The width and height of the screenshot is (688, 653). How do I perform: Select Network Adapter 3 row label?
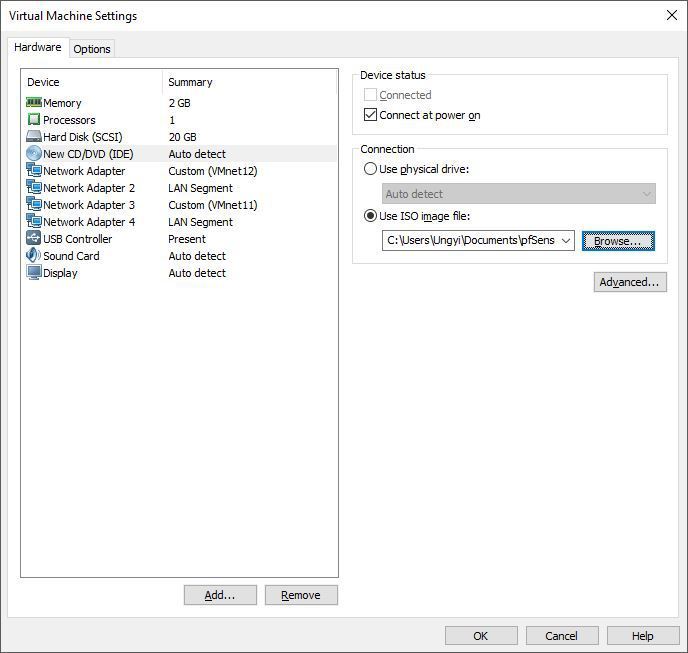click(x=89, y=205)
